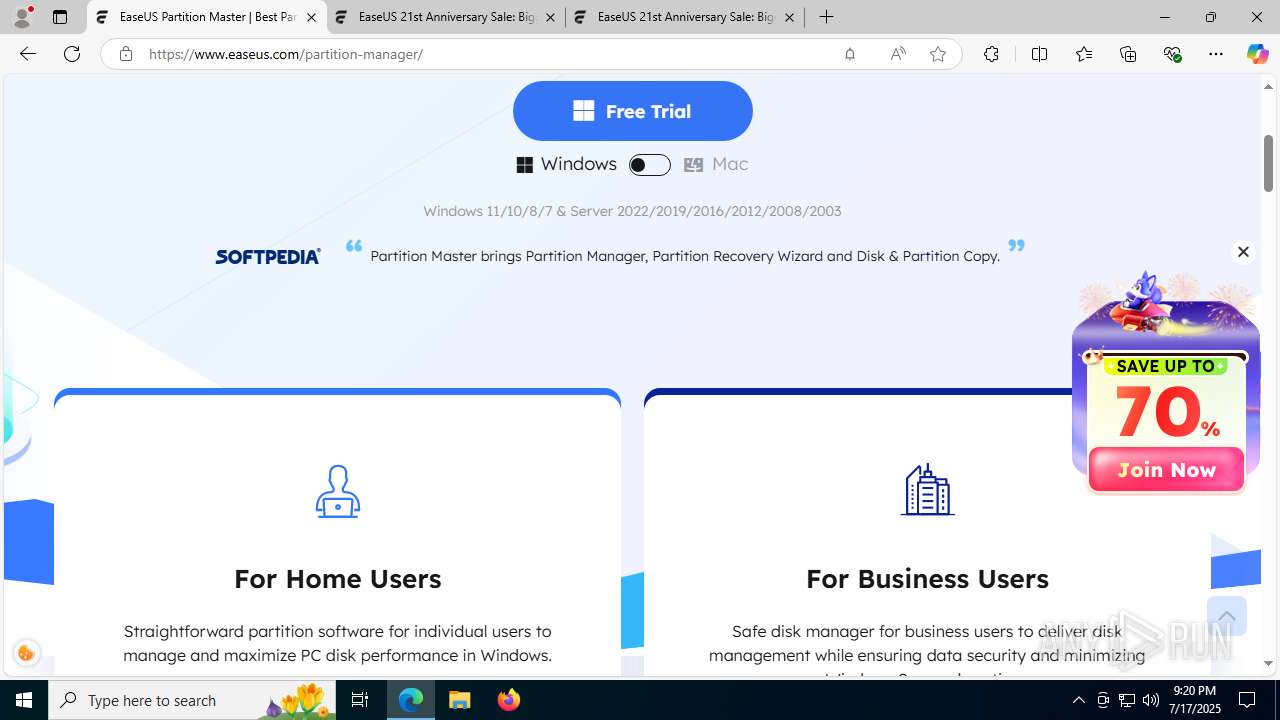Refresh the page with reload icon
The image size is (1280, 720).
click(72, 54)
